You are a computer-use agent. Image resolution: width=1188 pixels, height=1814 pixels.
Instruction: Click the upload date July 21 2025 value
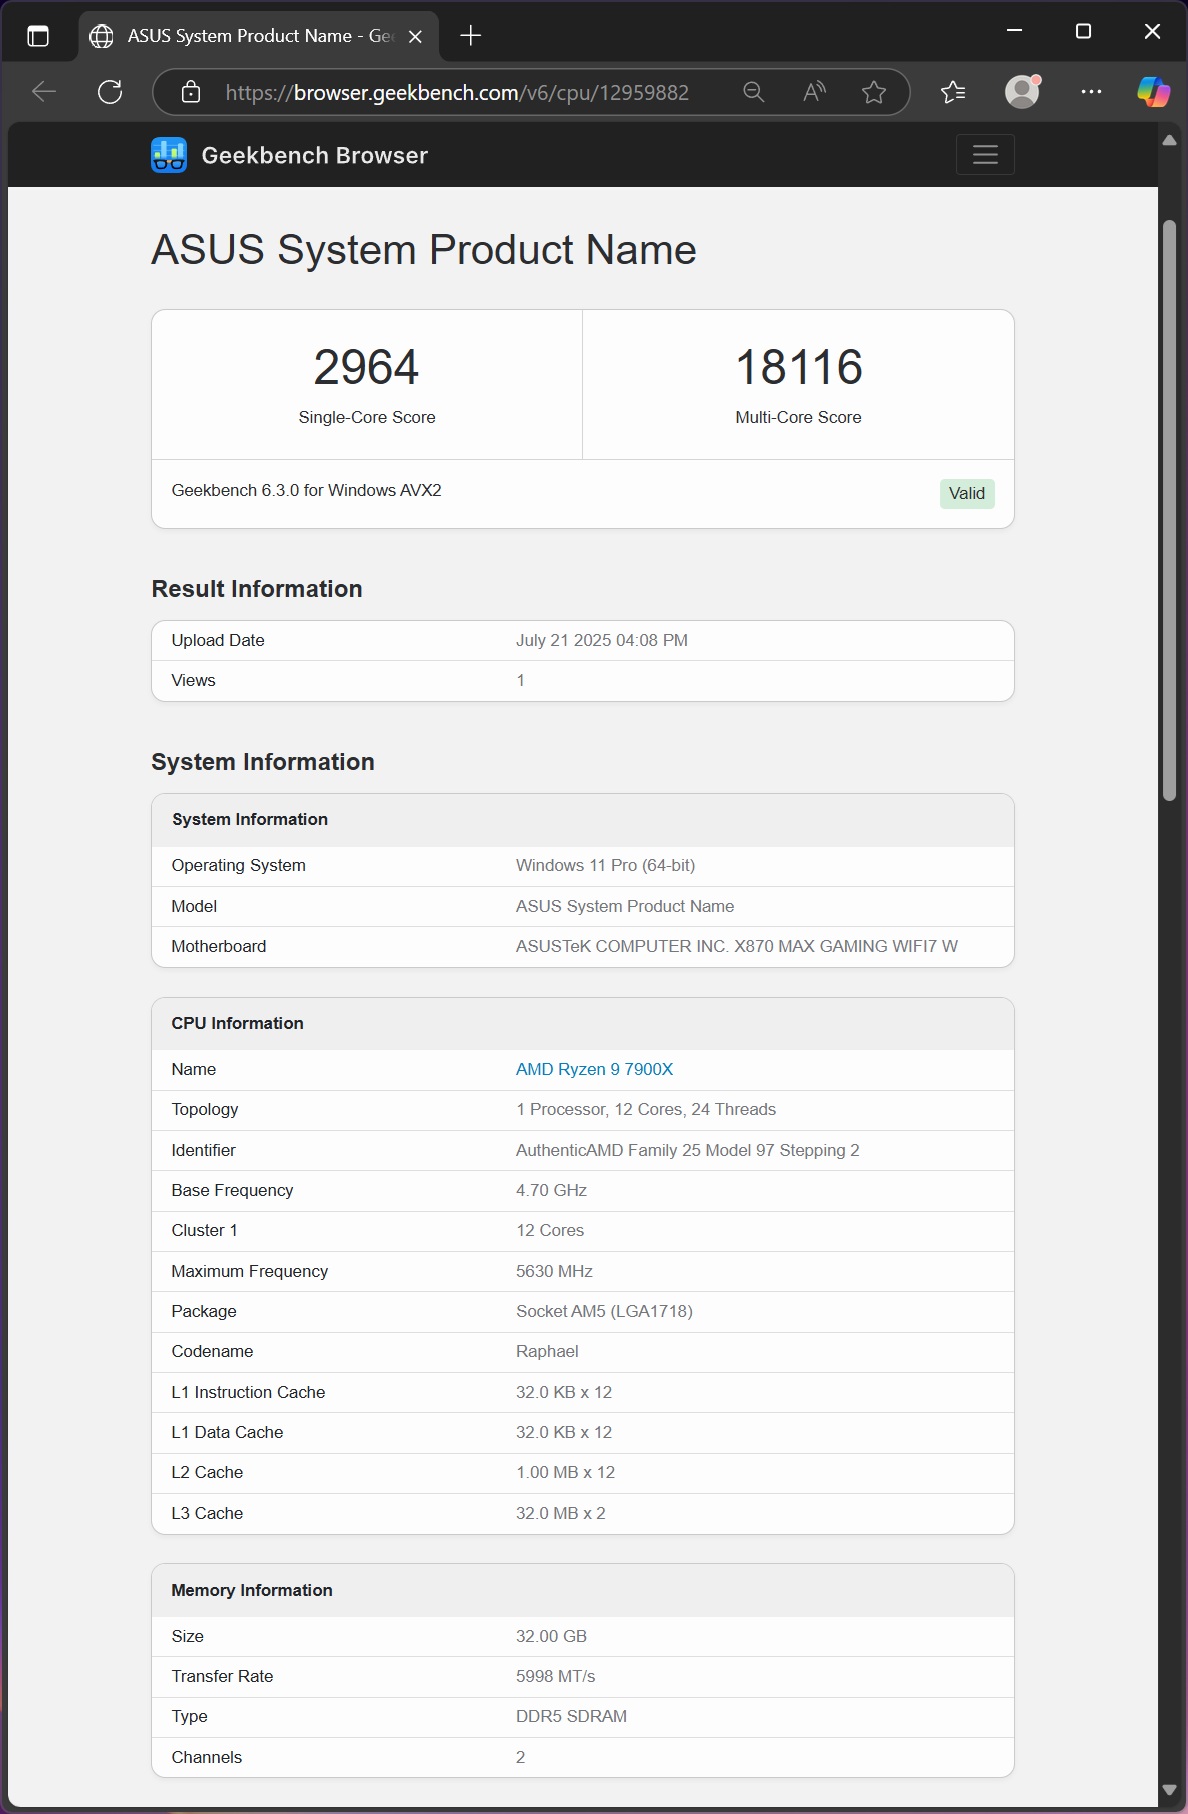(602, 640)
